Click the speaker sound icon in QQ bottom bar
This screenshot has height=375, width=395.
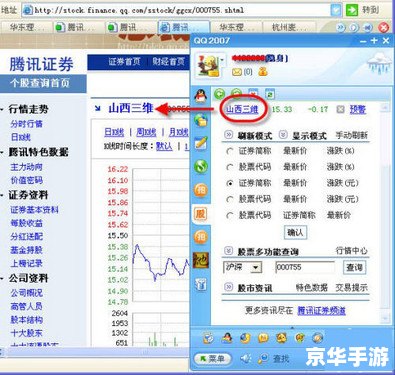click(x=246, y=358)
